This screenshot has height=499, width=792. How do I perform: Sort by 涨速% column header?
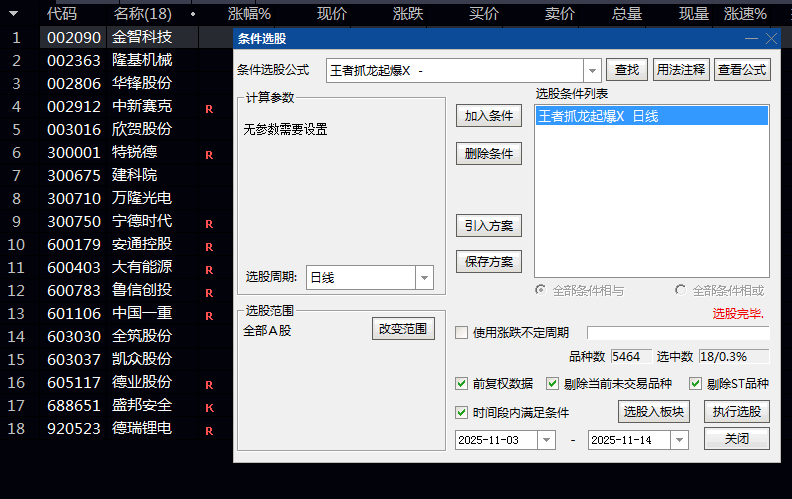746,14
